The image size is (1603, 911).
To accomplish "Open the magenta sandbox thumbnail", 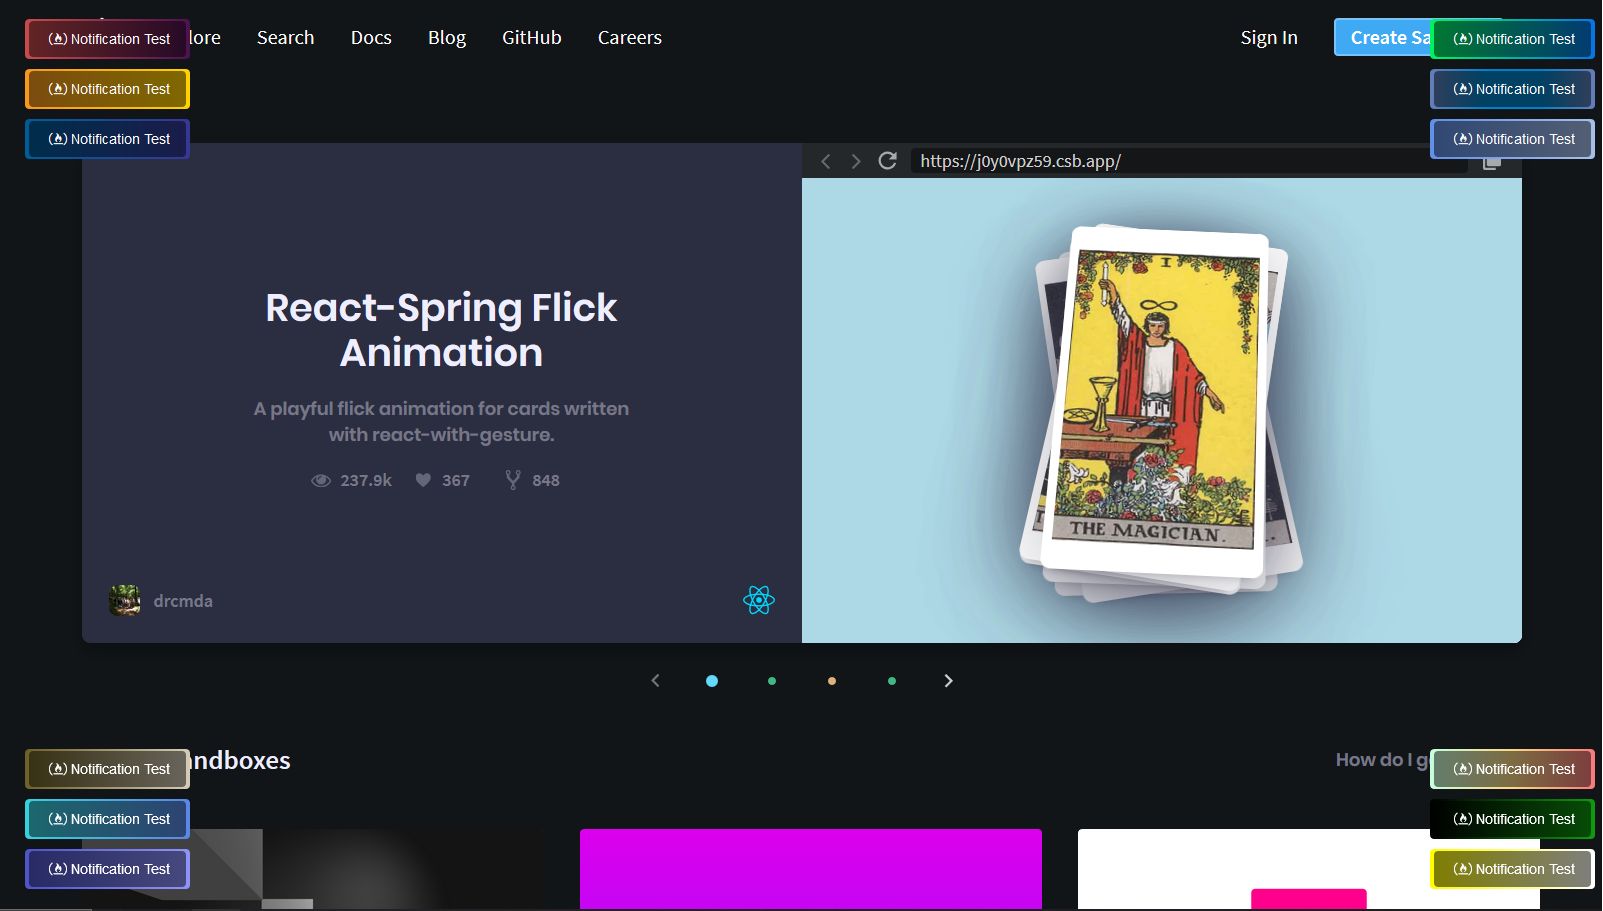I will click(811, 869).
